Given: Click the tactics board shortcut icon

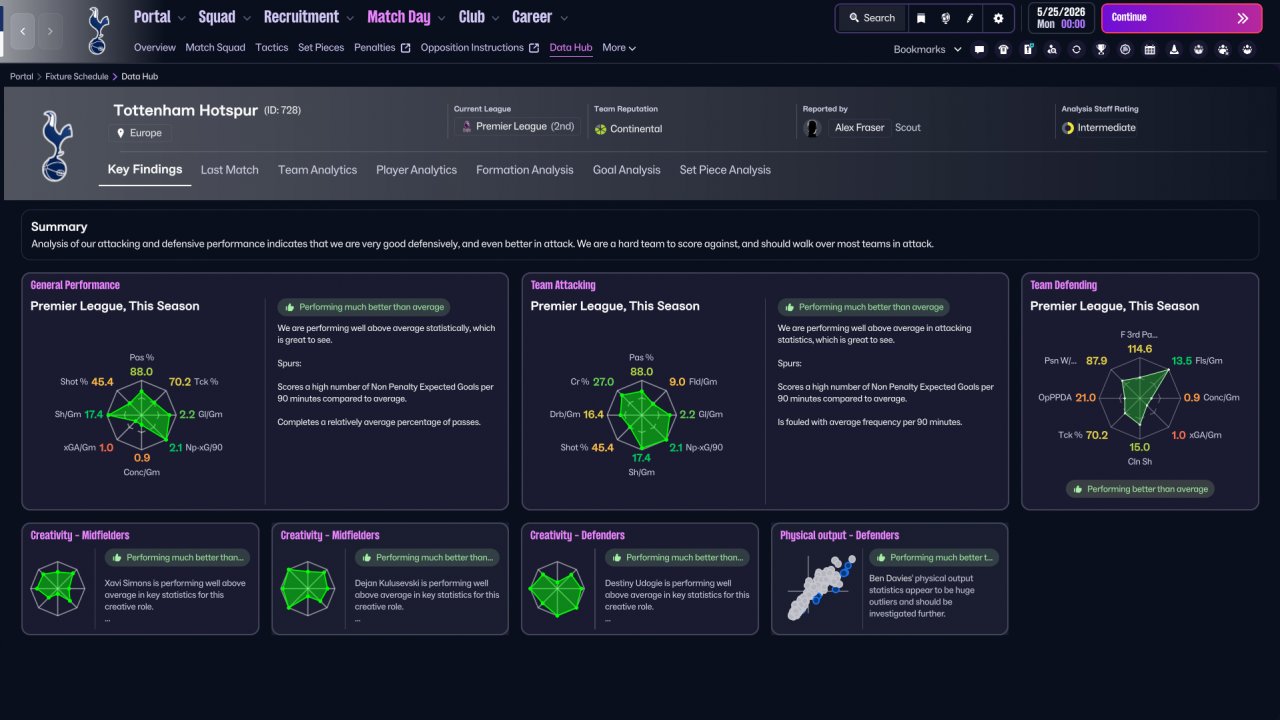Looking at the screenshot, I should 1028,49.
